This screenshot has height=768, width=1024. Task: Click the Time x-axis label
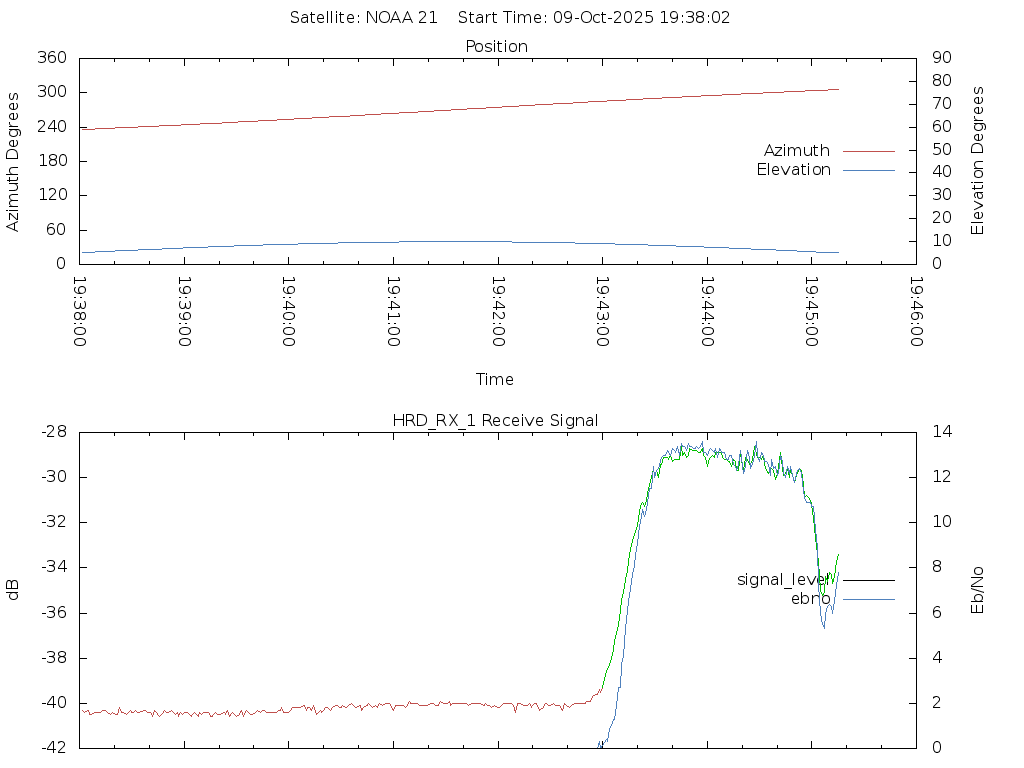(x=495, y=379)
